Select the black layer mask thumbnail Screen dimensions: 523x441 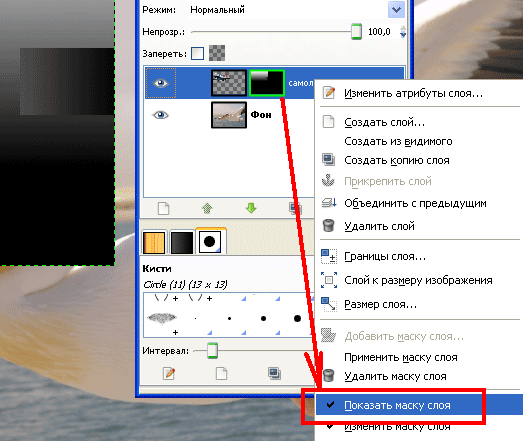267,82
